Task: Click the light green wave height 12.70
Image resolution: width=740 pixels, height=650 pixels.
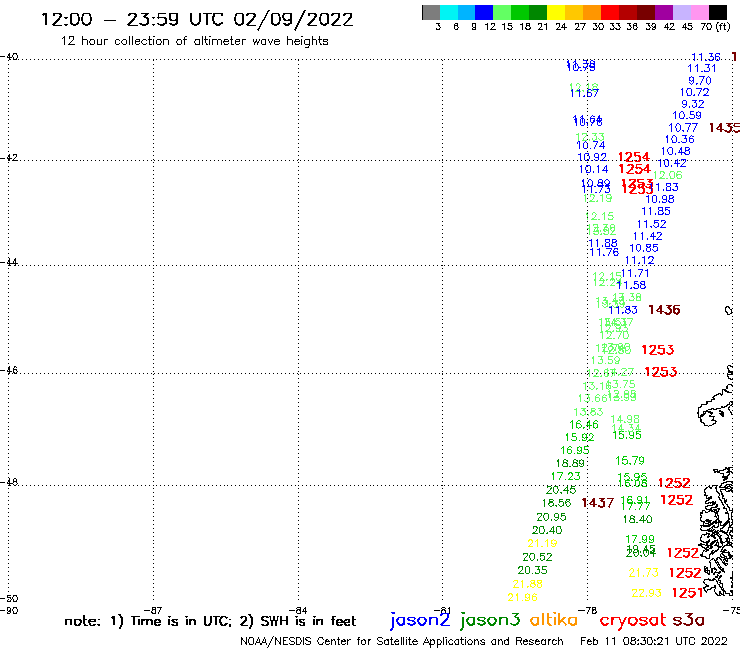Action: pos(614,336)
